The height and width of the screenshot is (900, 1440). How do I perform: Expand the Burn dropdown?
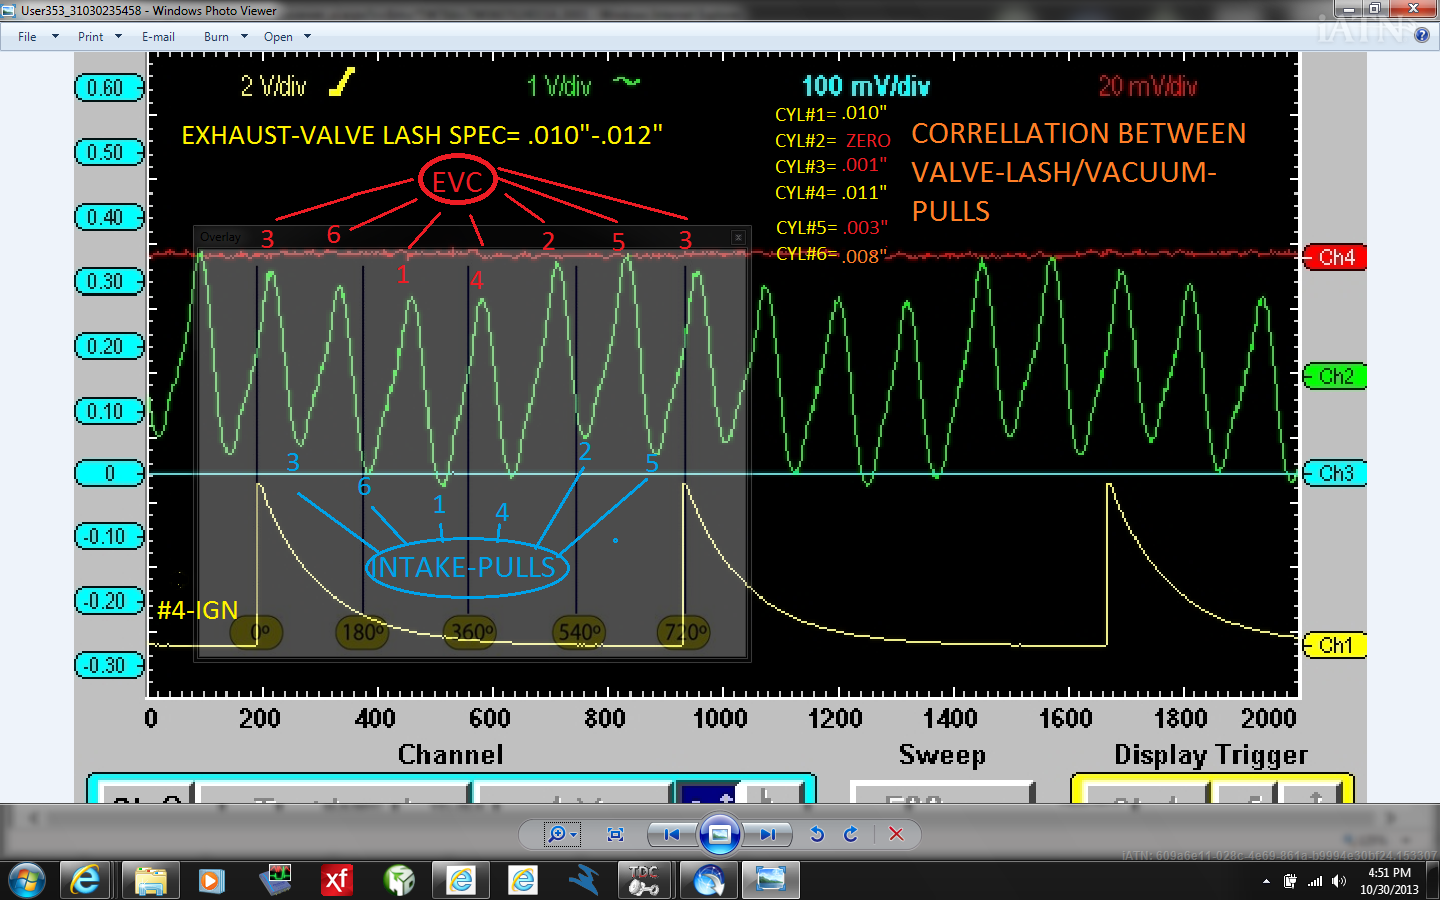pyautogui.click(x=225, y=37)
